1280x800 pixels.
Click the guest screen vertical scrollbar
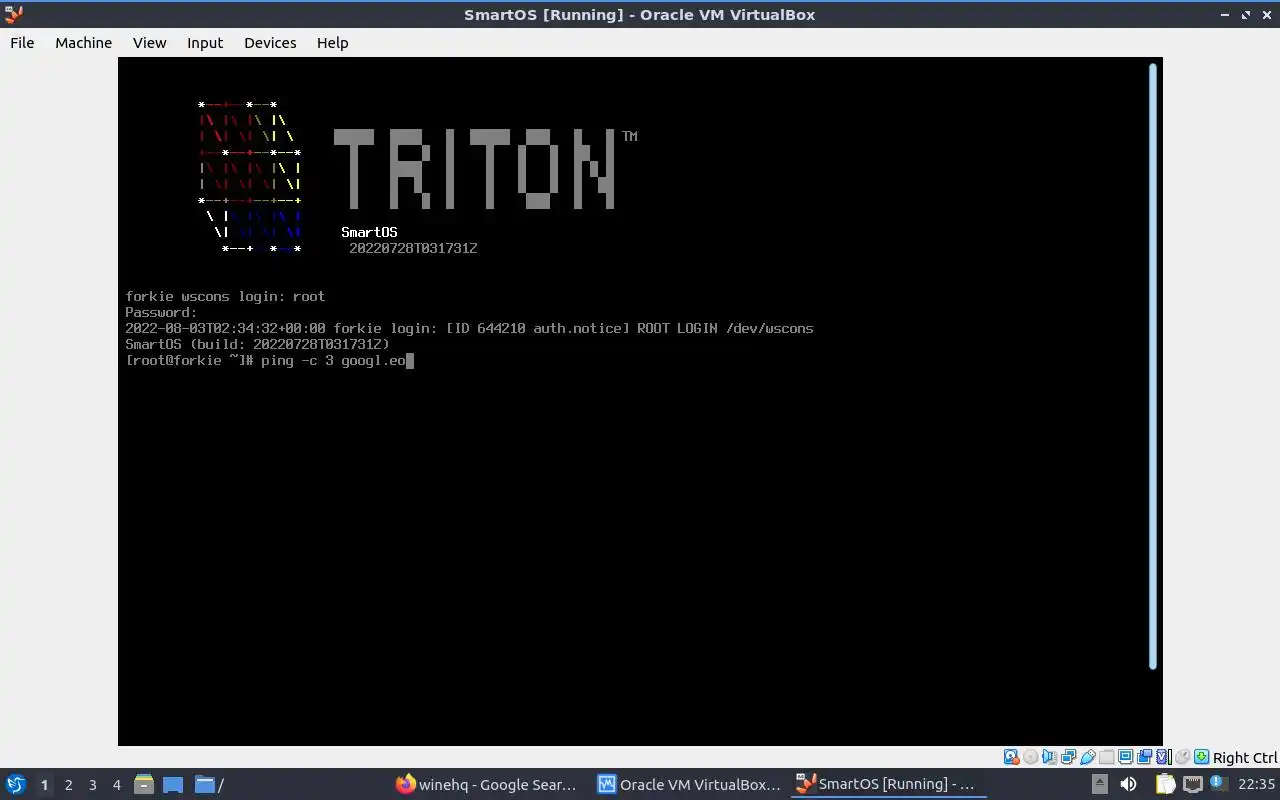(x=1152, y=366)
